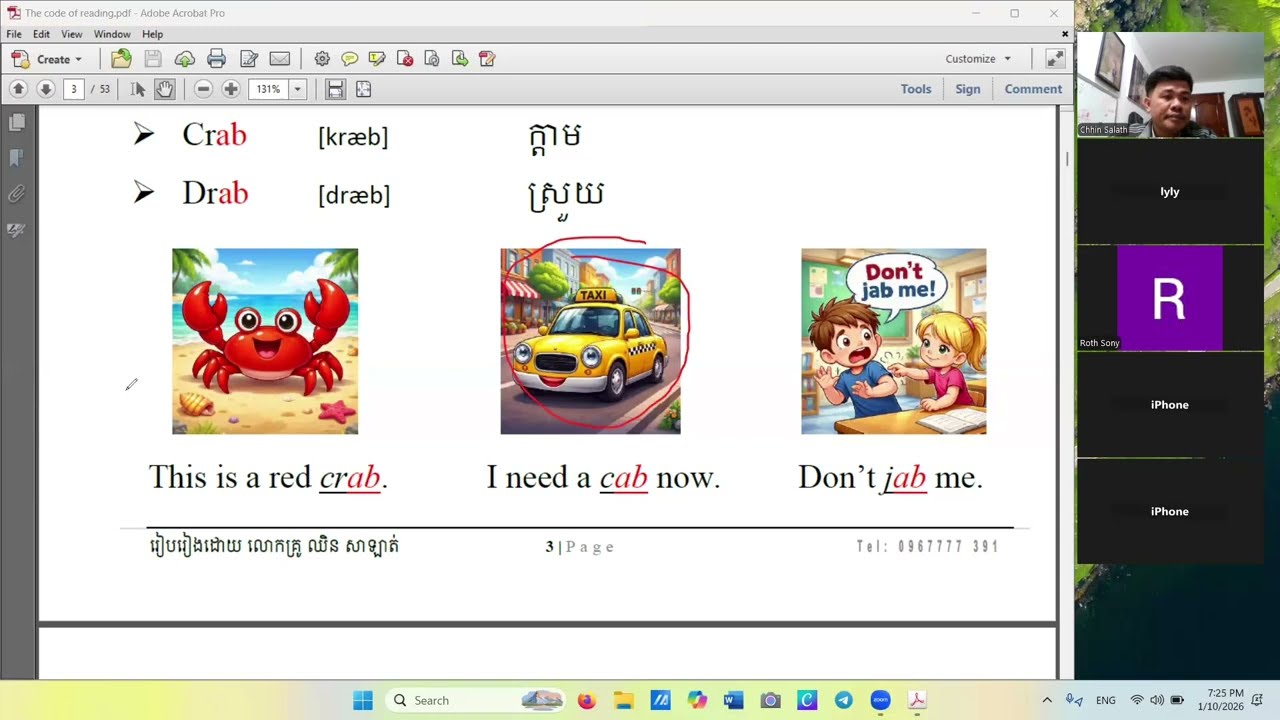Viewport: 1280px width, 720px height.
Task: Open the signatures sidebar panel
Action: pyautogui.click(x=17, y=230)
